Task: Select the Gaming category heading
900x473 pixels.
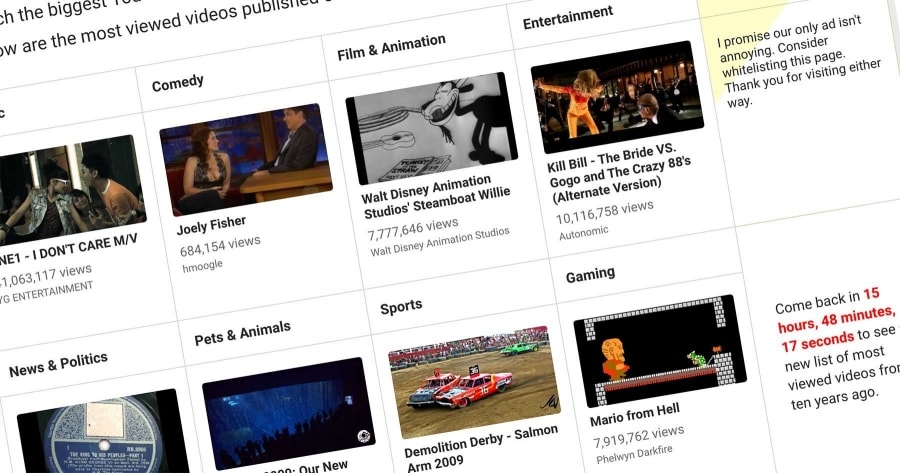Action: click(x=590, y=274)
